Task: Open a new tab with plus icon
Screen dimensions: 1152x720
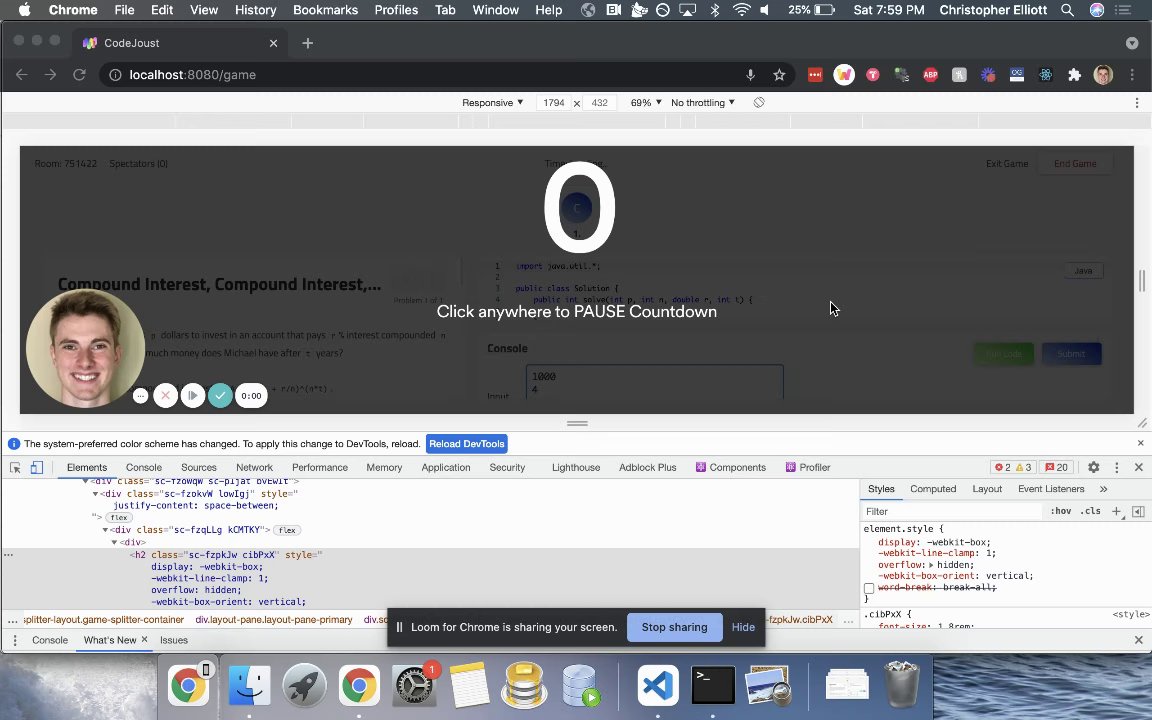Action: (308, 43)
